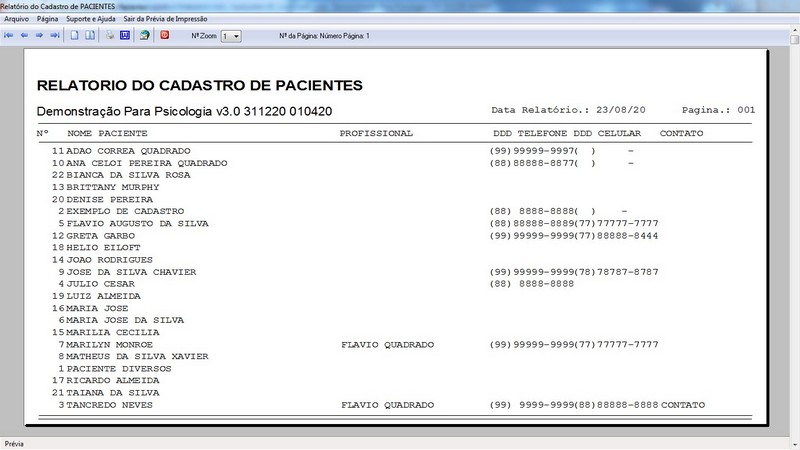Select patient row DENISE PEREIRA
The width and height of the screenshot is (800, 450).
tap(102, 199)
